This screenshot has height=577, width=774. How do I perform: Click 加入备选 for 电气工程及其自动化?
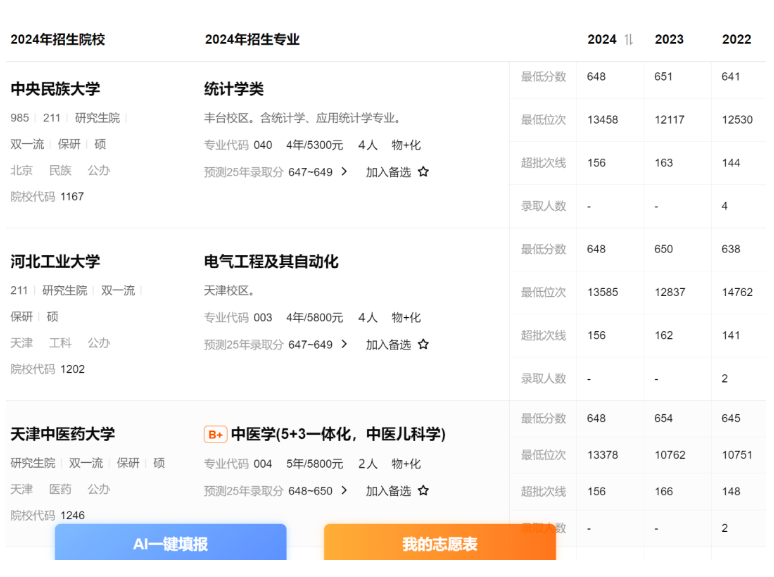pos(388,345)
